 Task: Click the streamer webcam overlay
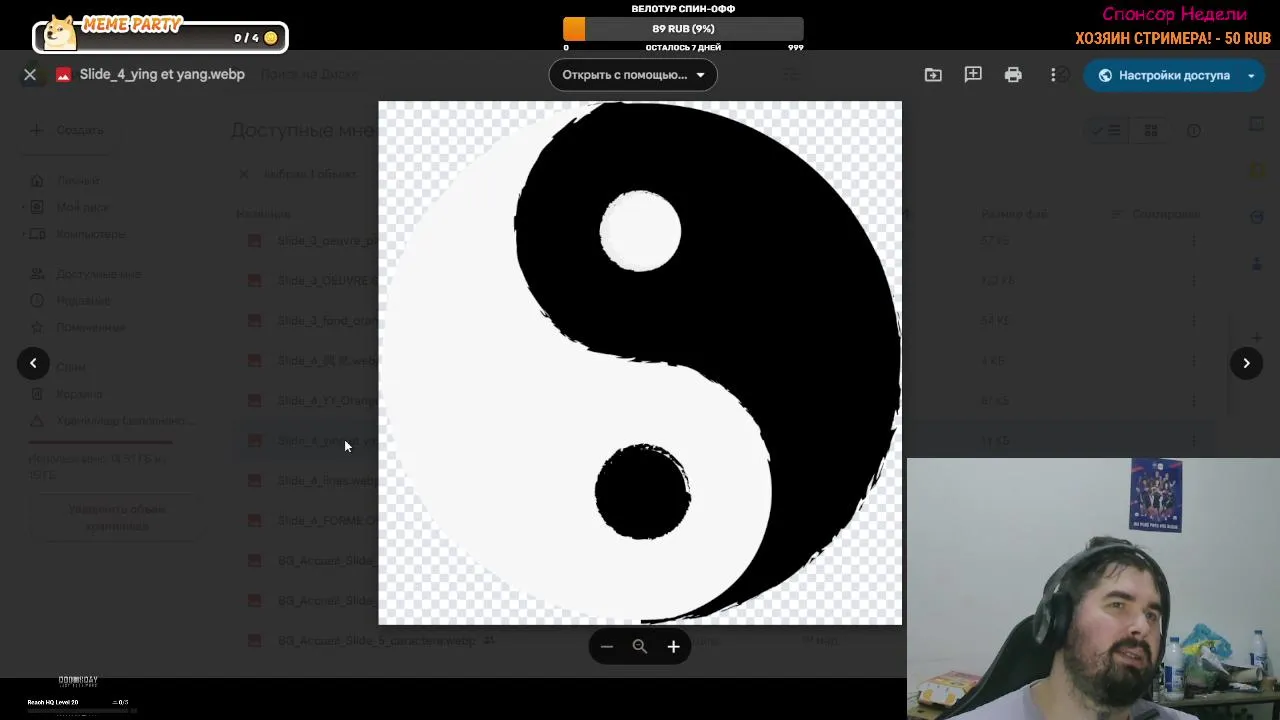tap(1093, 589)
